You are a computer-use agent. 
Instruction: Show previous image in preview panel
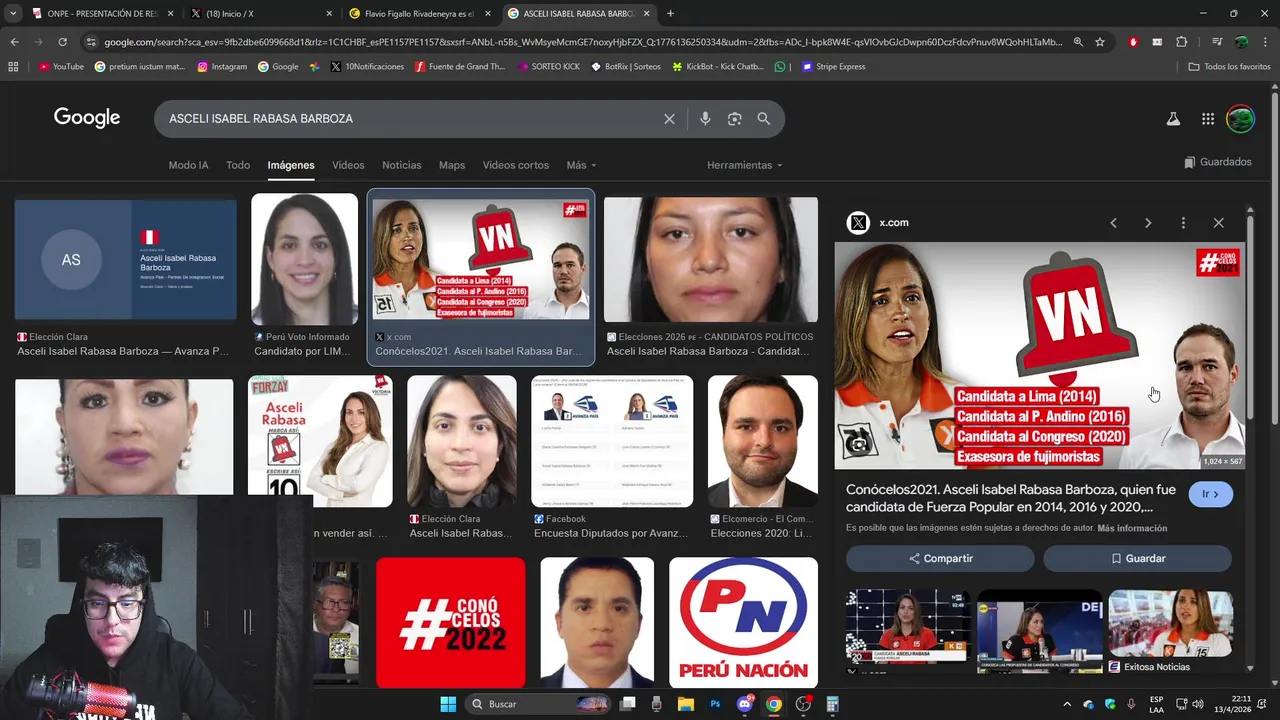click(1113, 223)
